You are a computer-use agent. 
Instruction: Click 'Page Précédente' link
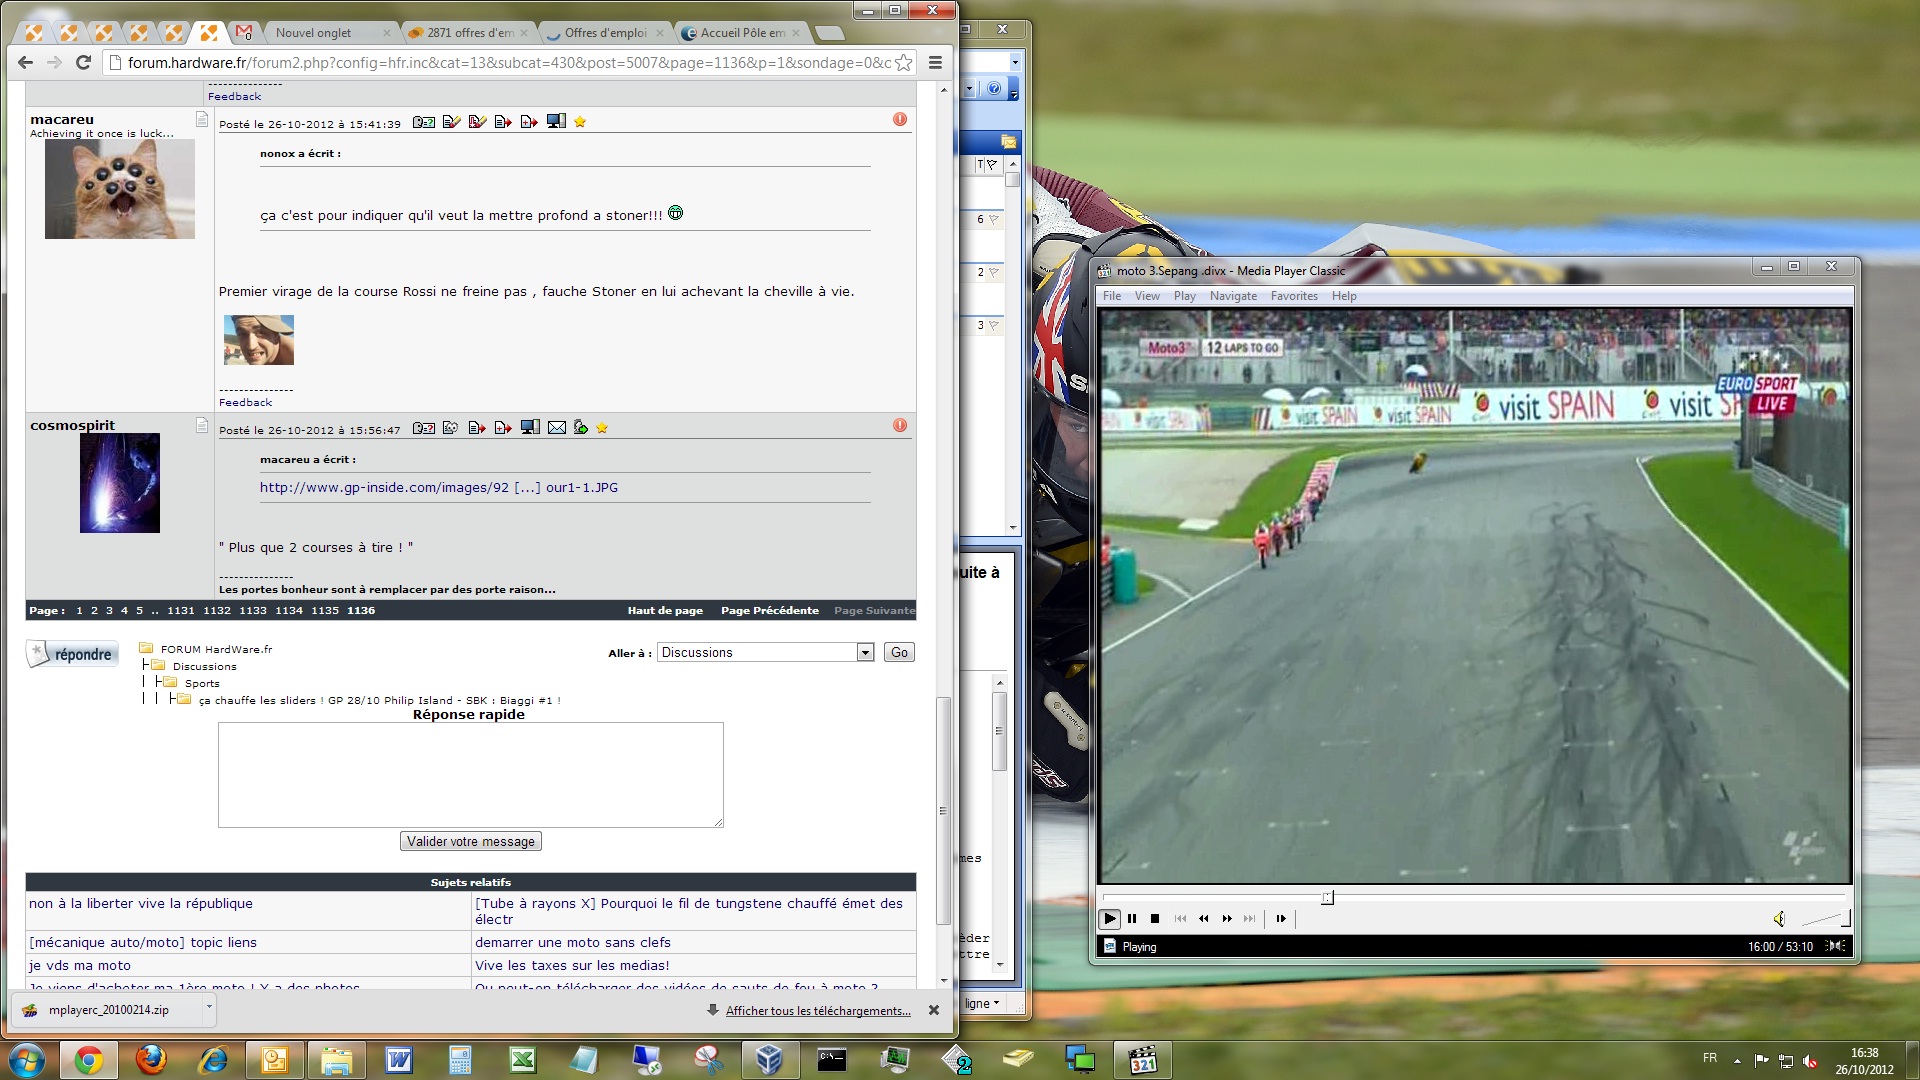point(770,610)
